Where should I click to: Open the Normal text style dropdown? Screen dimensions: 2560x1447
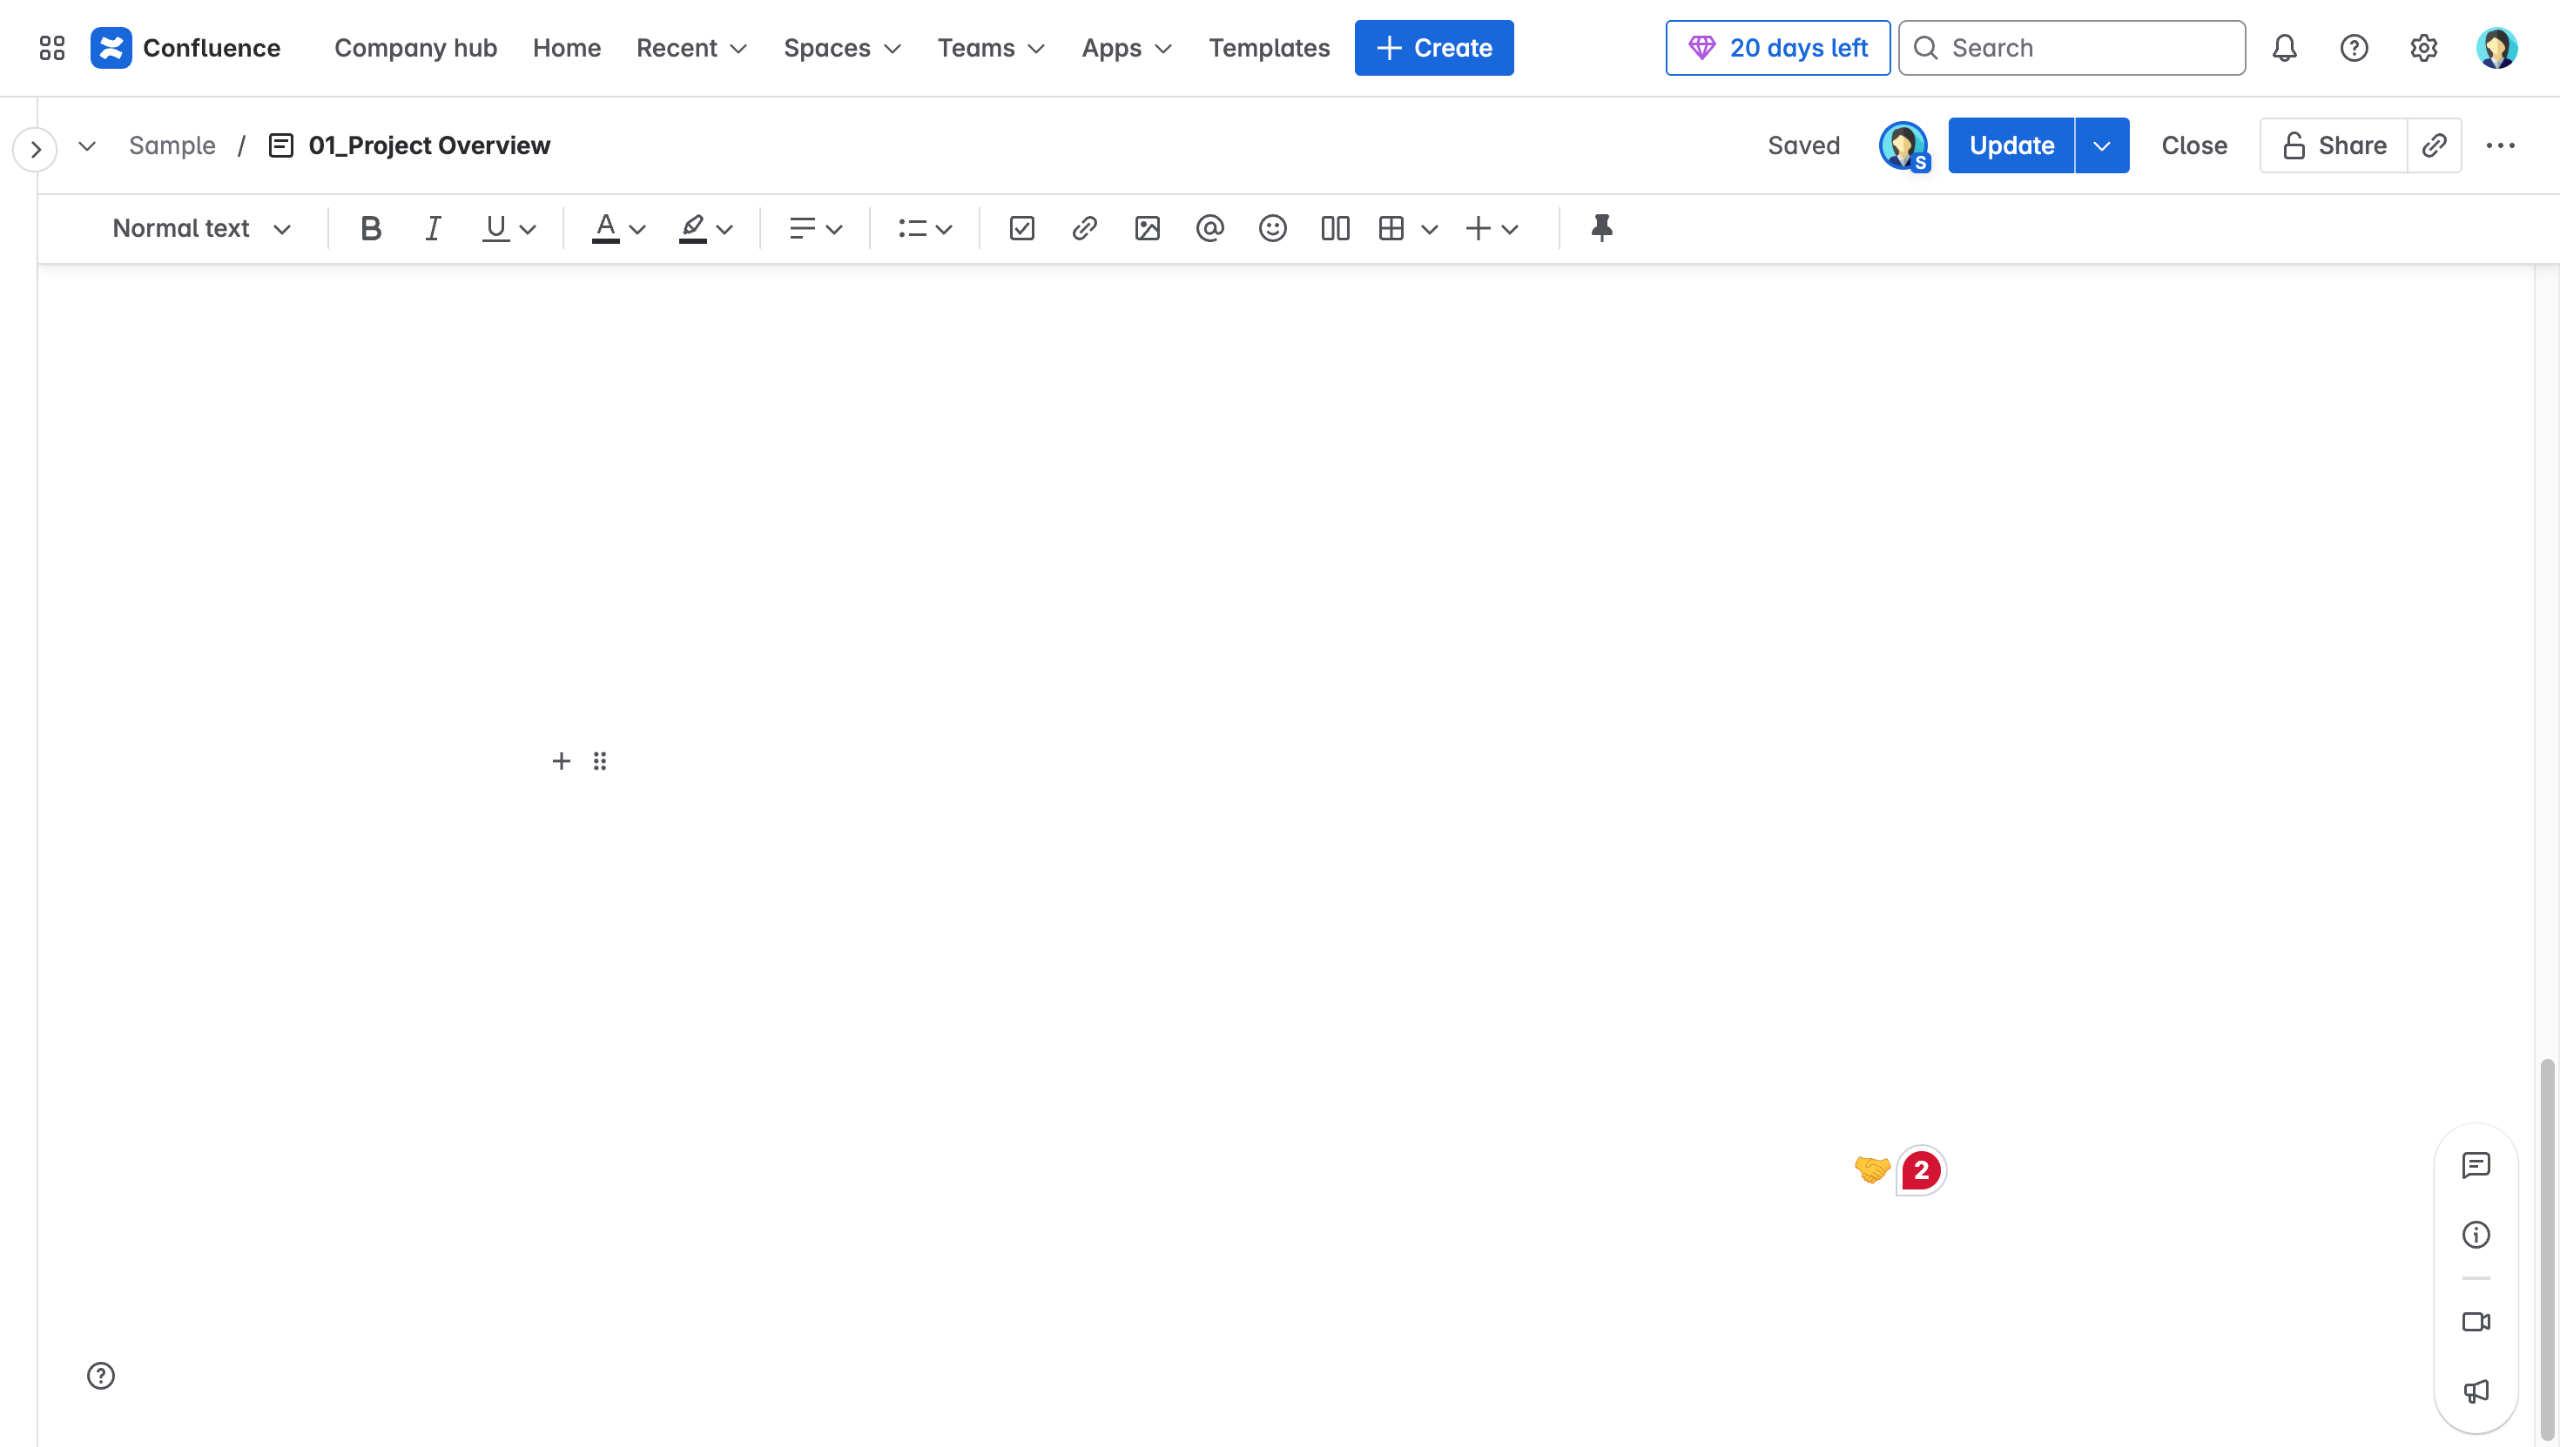click(x=201, y=229)
